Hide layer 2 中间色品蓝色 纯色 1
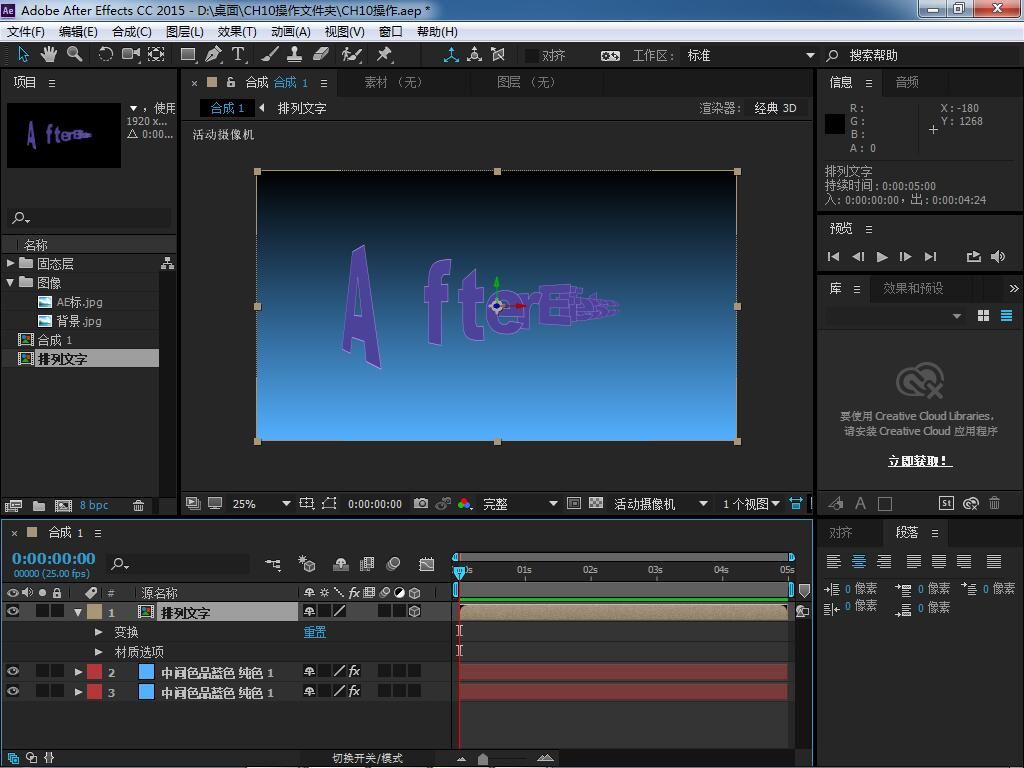 (x=12, y=671)
